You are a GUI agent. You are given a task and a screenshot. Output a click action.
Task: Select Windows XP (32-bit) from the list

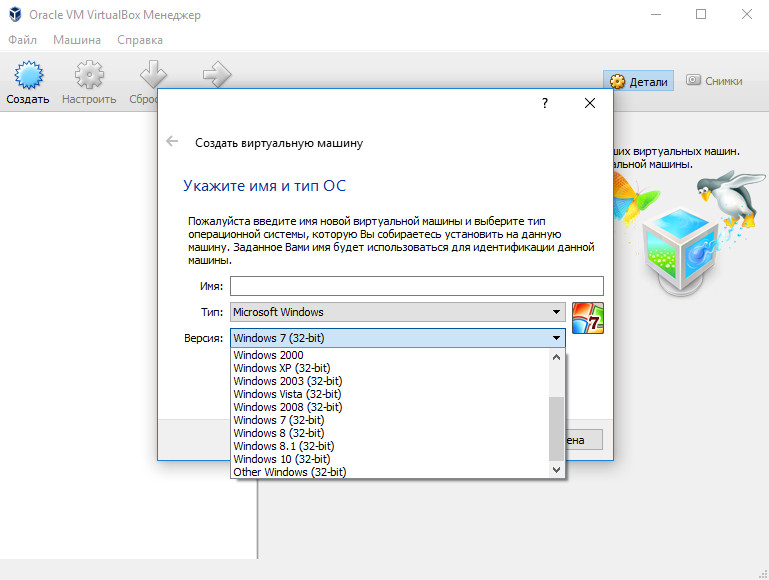[x=390, y=368]
